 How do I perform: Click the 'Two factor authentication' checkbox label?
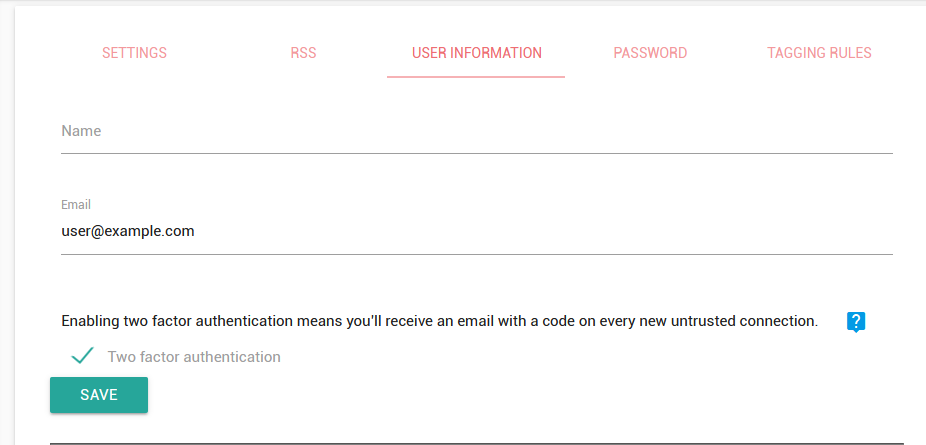tap(194, 357)
